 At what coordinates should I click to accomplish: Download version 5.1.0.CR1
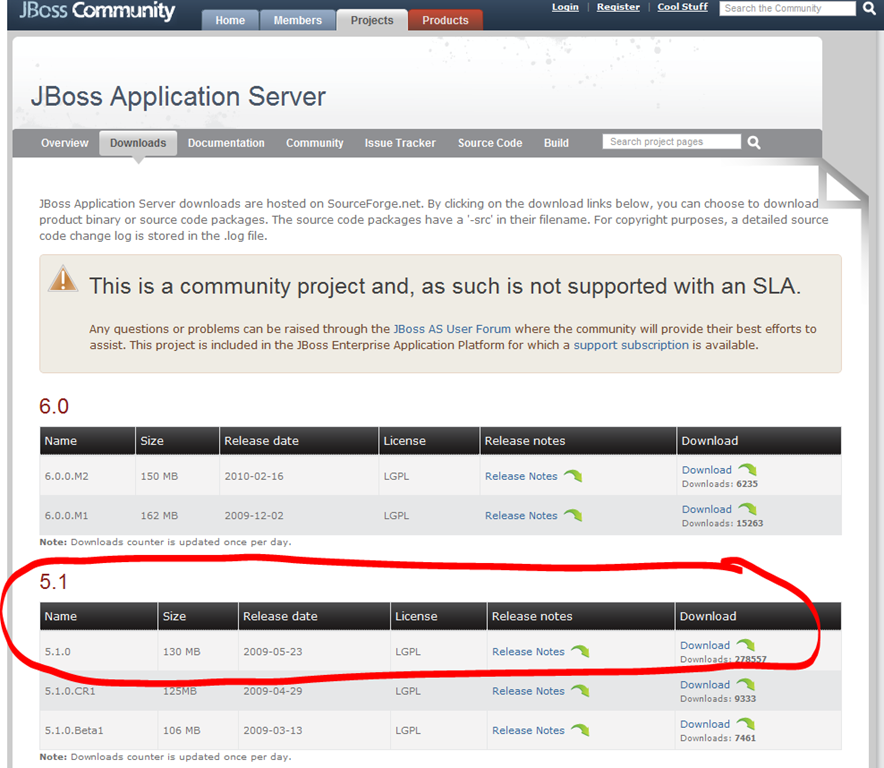click(705, 685)
